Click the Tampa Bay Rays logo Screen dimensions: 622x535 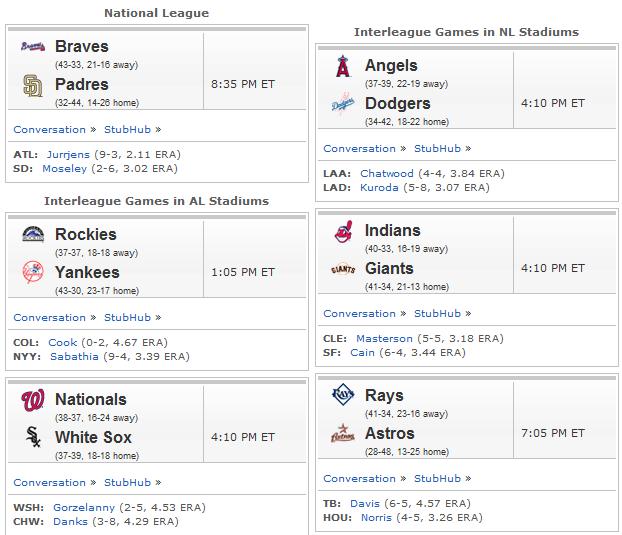pyautogui.click(x=343, y=395)
